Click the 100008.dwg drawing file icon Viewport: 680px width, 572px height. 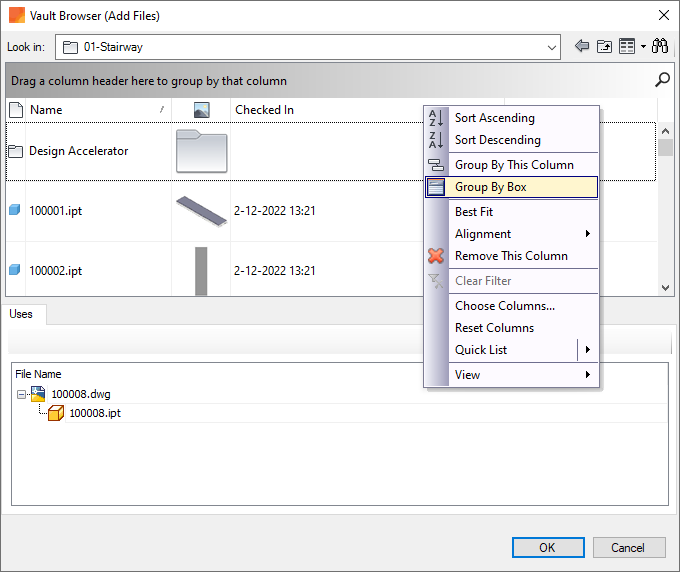tap(38, 394)
